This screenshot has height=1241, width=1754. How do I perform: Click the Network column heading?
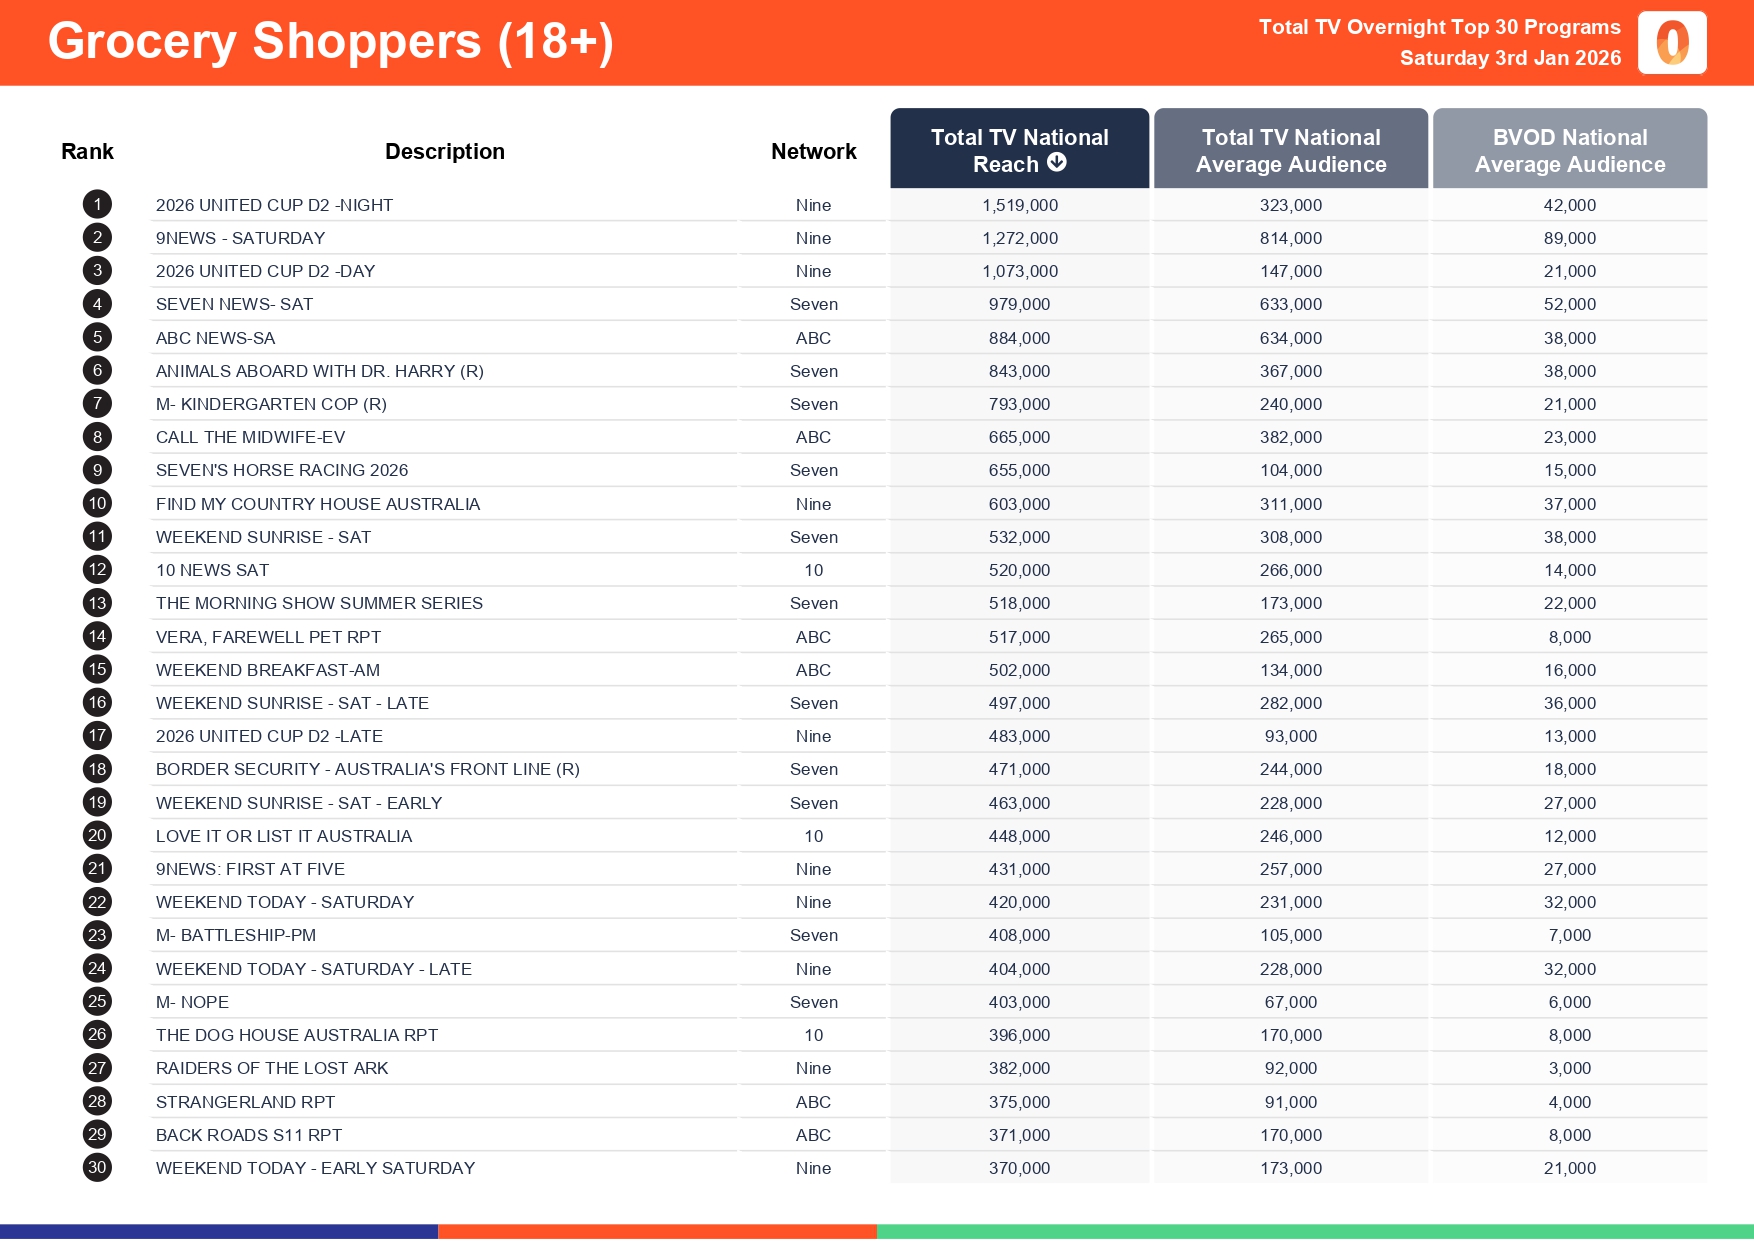coord(813,152)
